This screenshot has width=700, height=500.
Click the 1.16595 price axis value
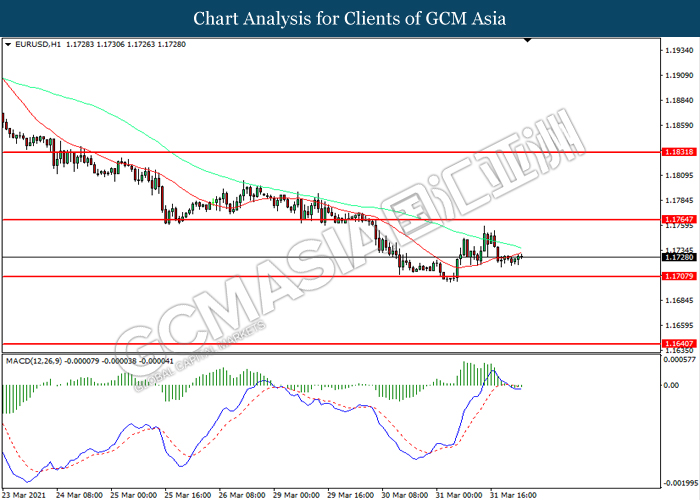coord(679,325)
